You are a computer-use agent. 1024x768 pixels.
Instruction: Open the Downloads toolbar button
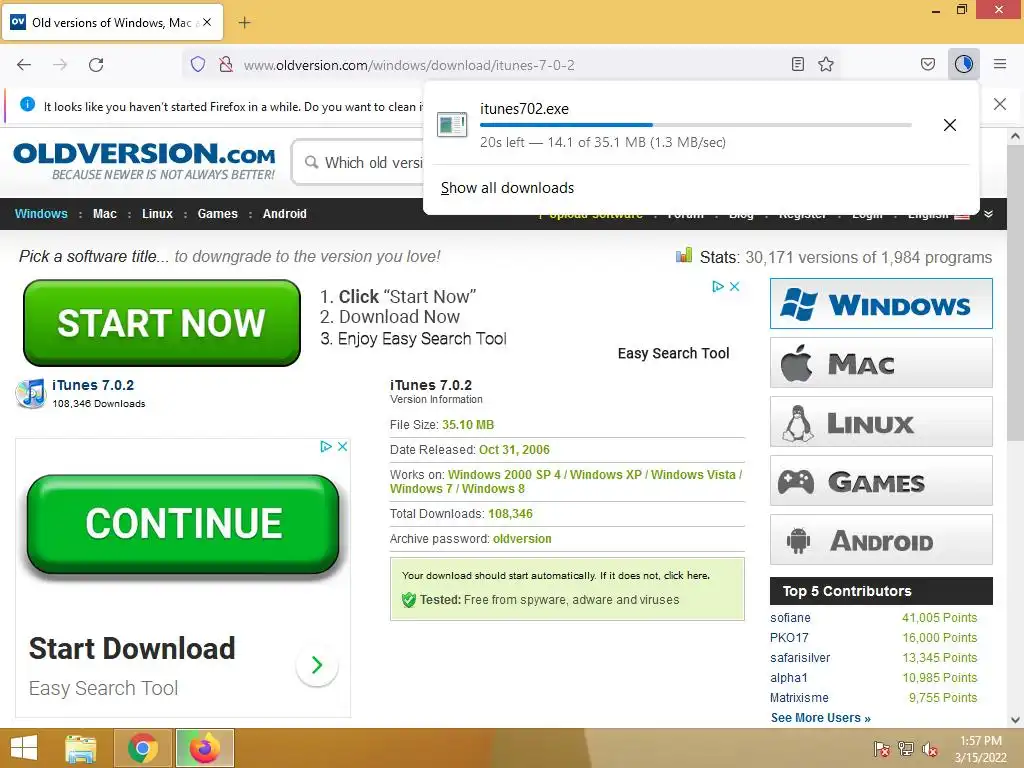[x=964, y=64]
